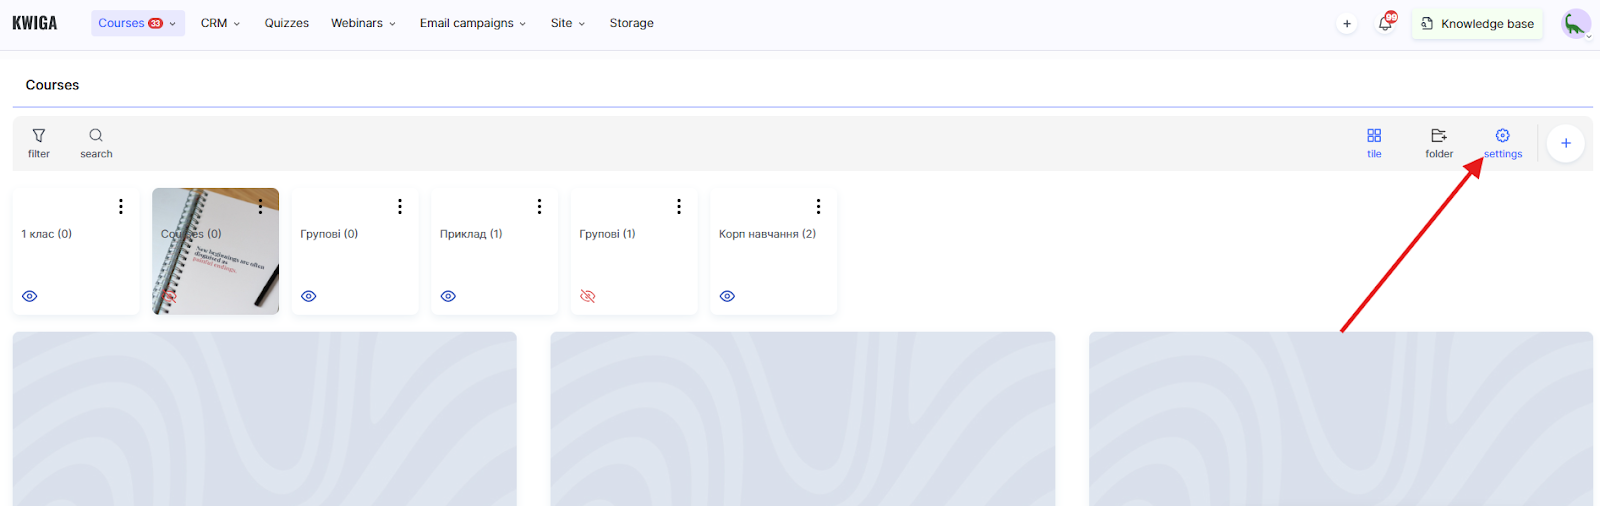1600x506 pixels.
Task: Toggle visibility of Корп навчання folder
Action: [x=727, y=296]
